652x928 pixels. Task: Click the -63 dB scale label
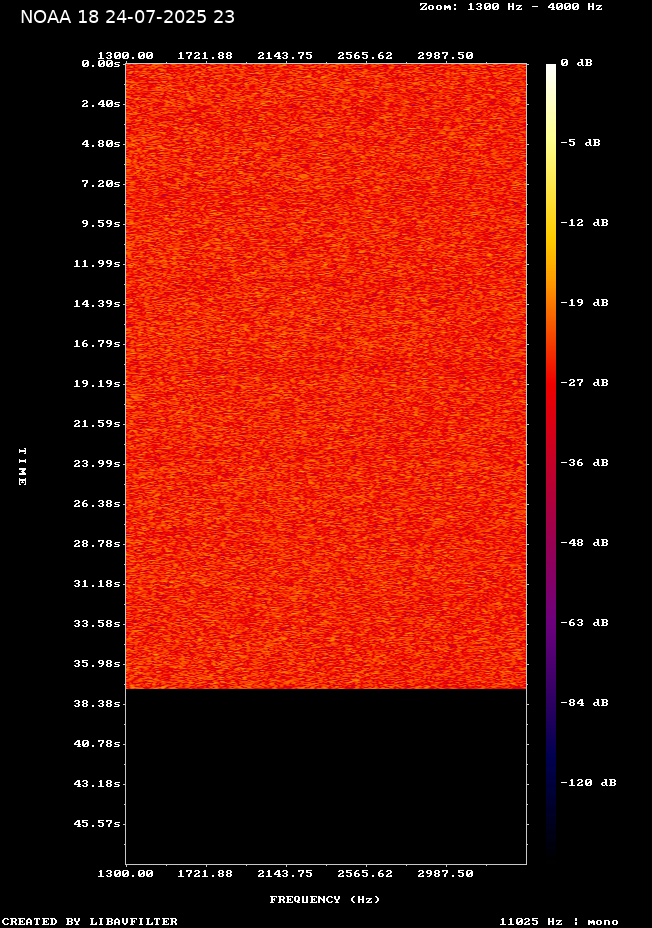coord(585,623)
